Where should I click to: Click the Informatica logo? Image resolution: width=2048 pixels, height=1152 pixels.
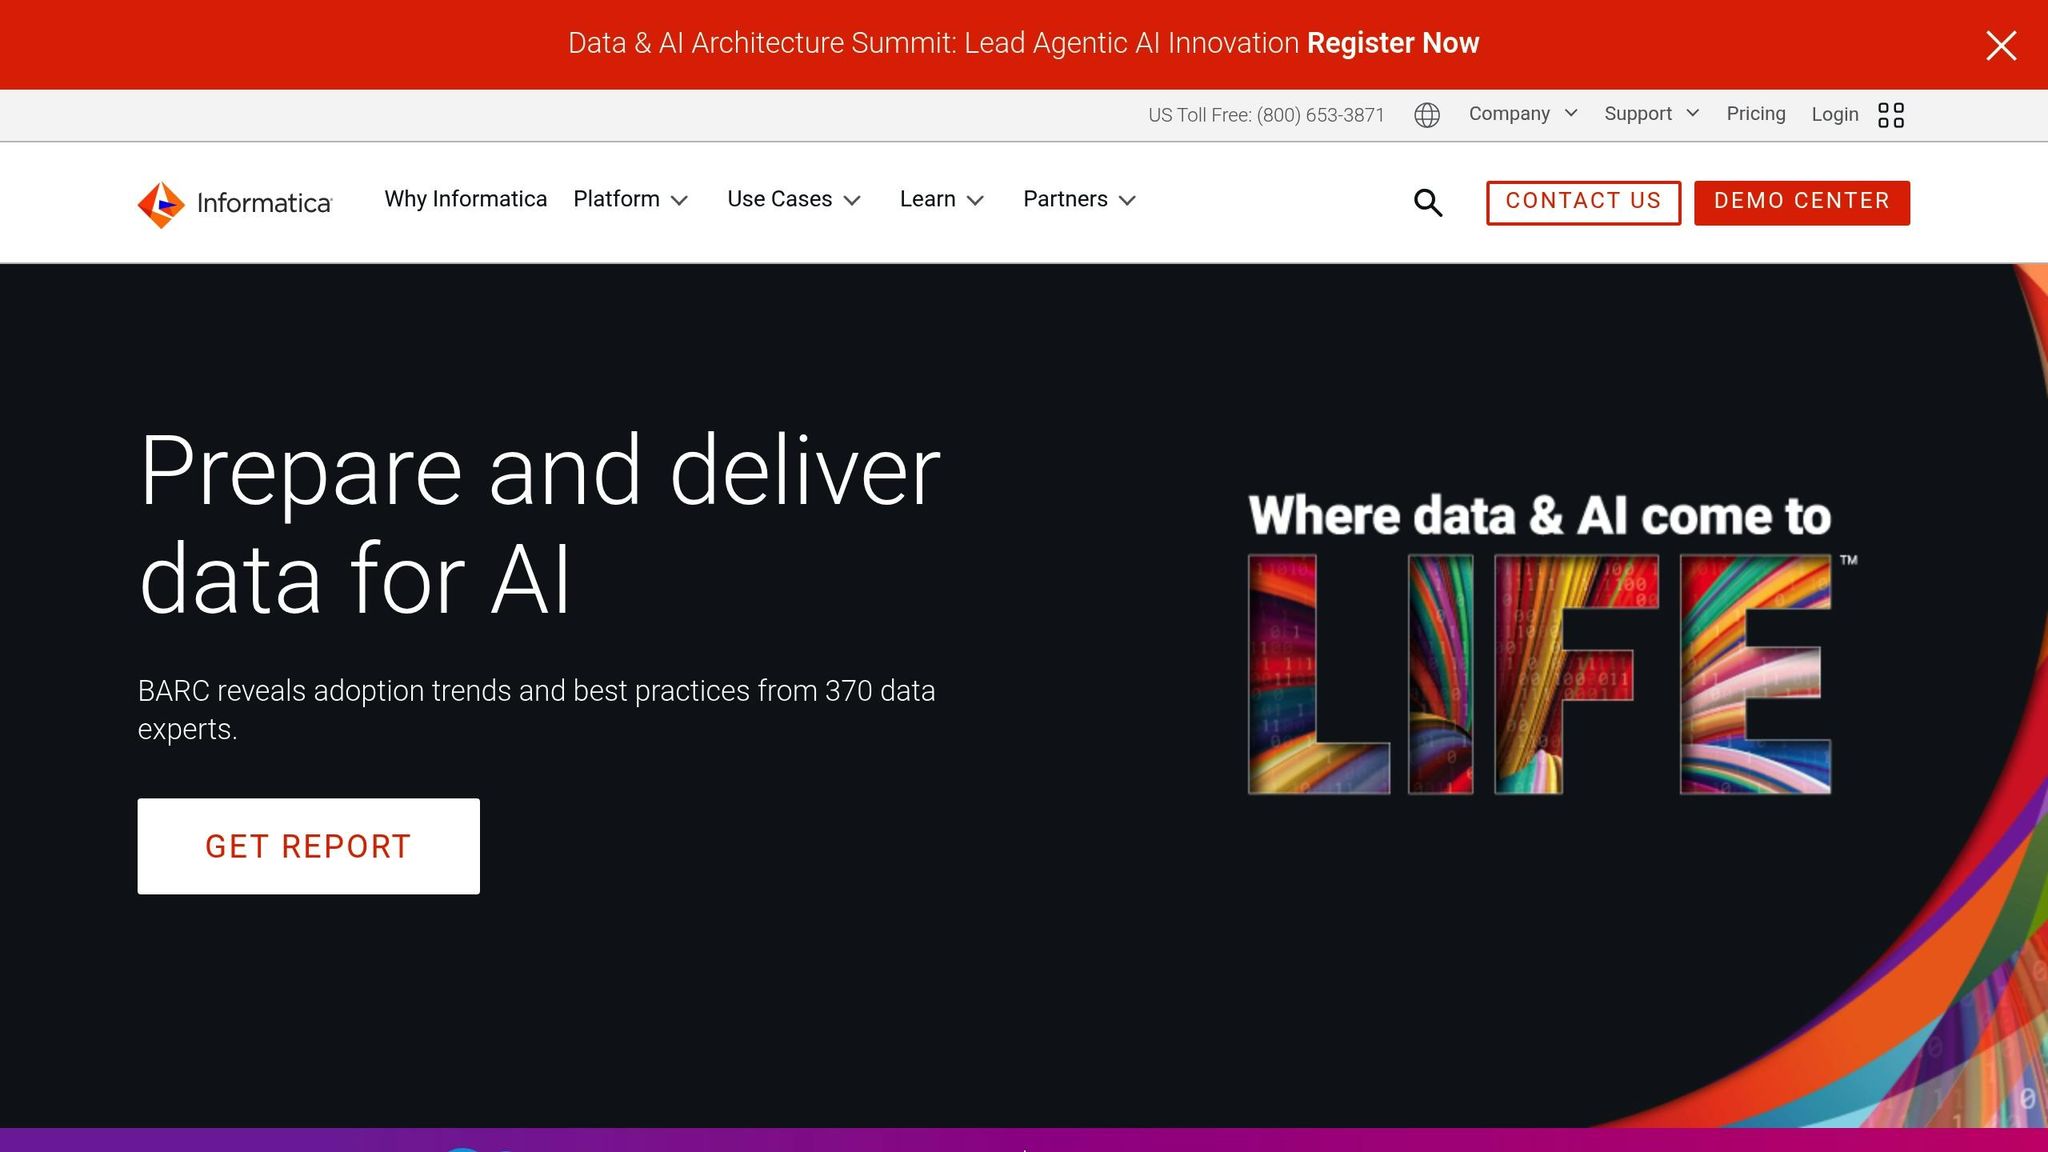[235, 203]
